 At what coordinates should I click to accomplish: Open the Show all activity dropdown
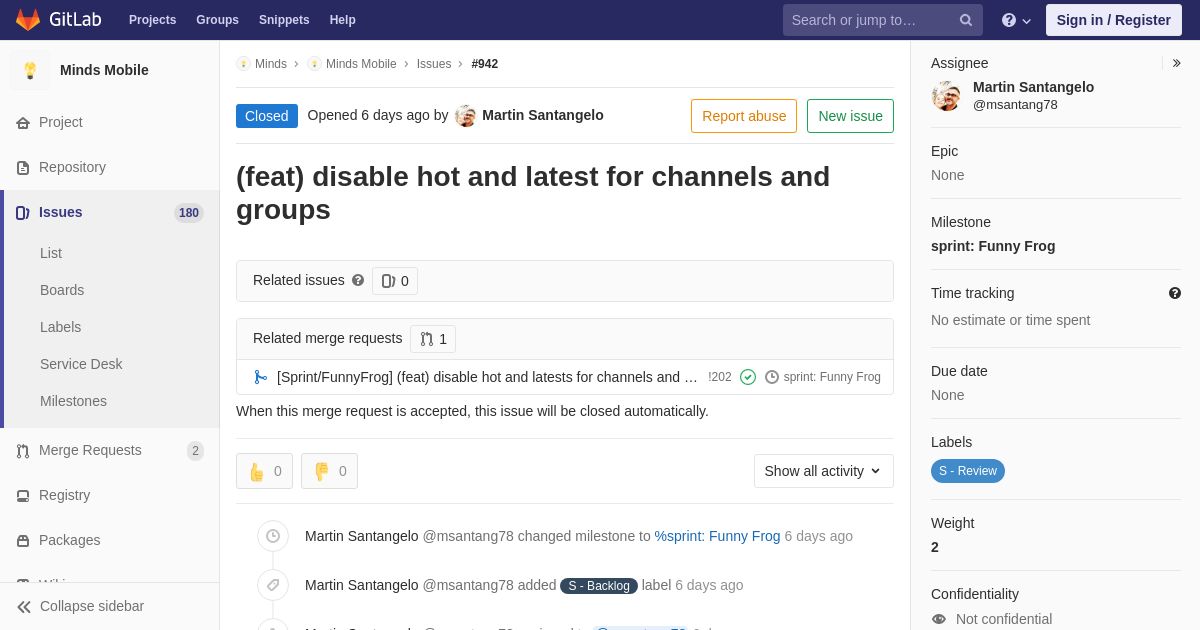coord(824,471)
